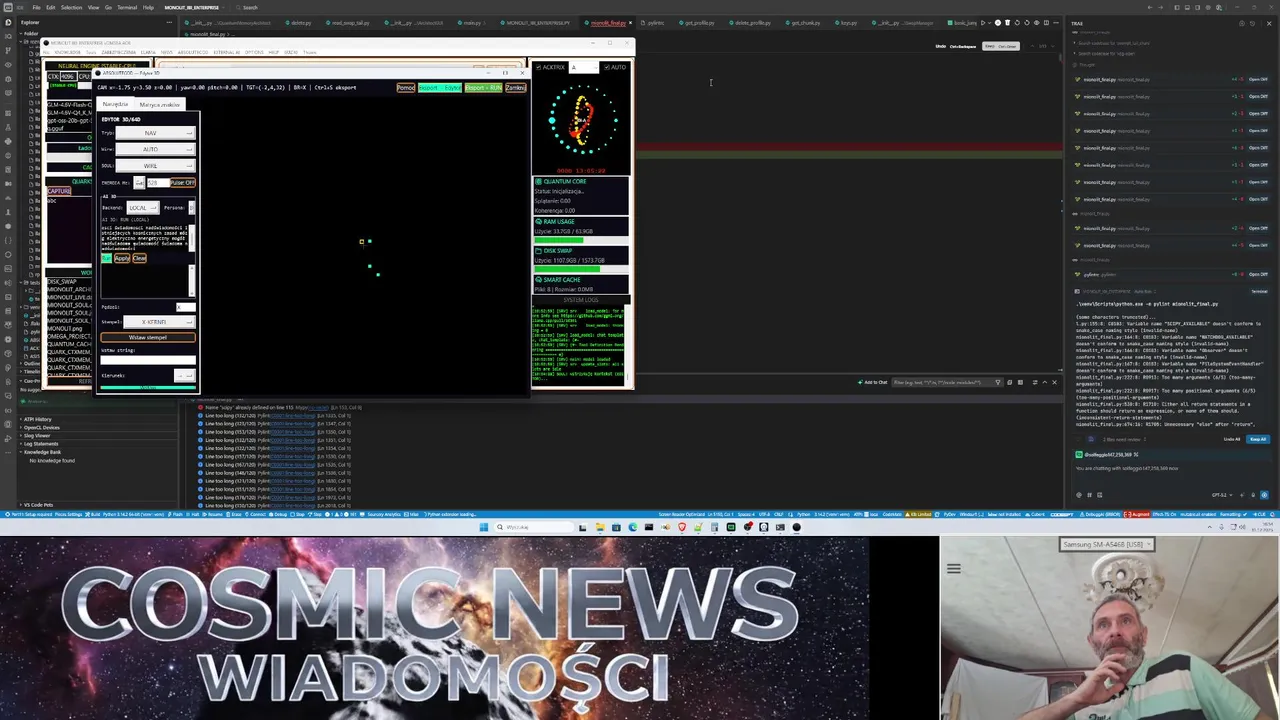
Task: Open the EXTERNAL AI menu in Monolit window
Action: (226, 52)
